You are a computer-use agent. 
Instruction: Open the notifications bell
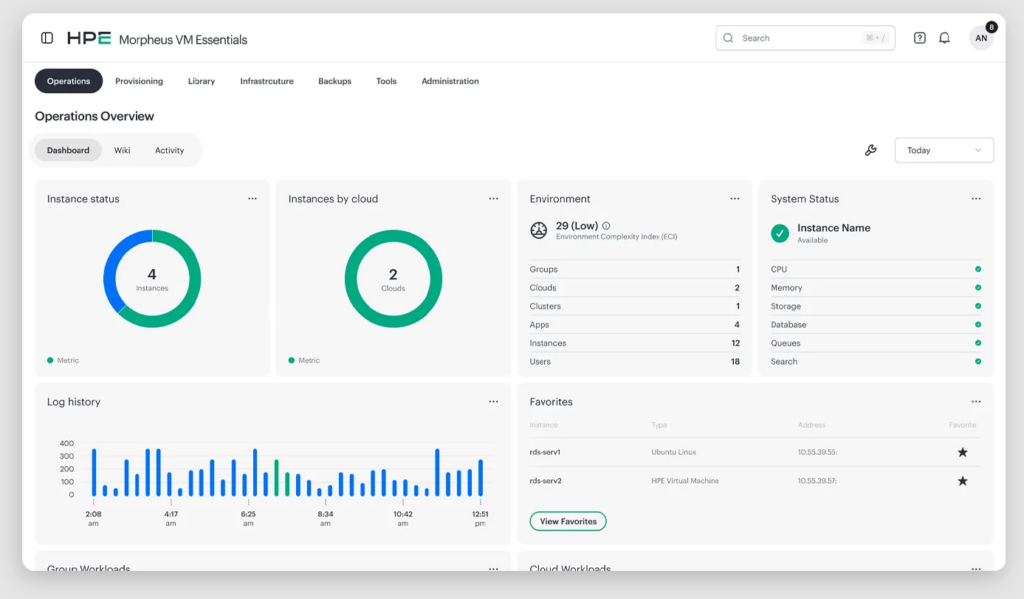point(944,38)
